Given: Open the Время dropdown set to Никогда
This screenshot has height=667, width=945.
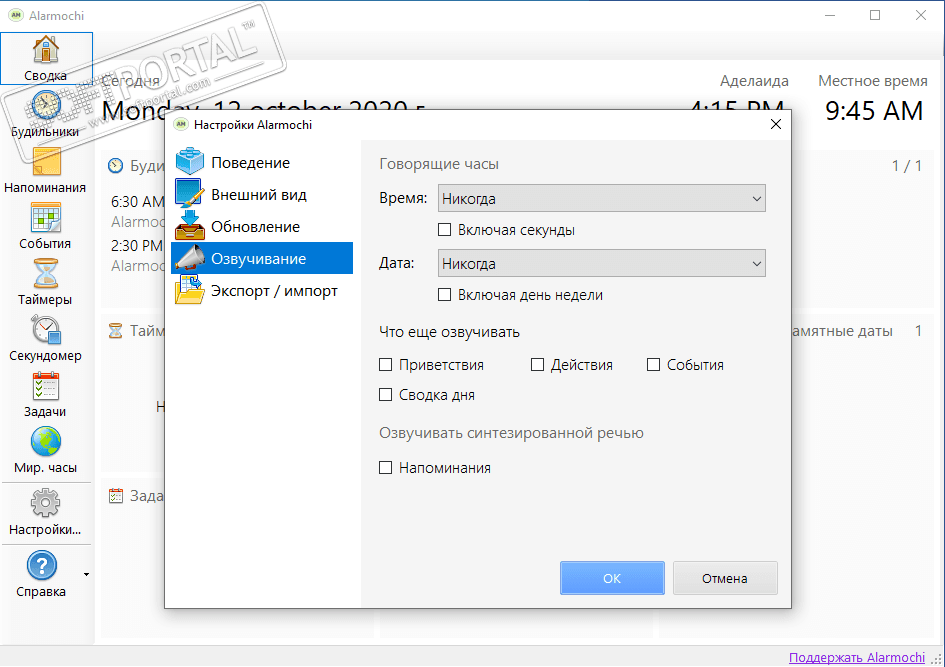Looking at the screenshot, I should [x=601, y=198].
